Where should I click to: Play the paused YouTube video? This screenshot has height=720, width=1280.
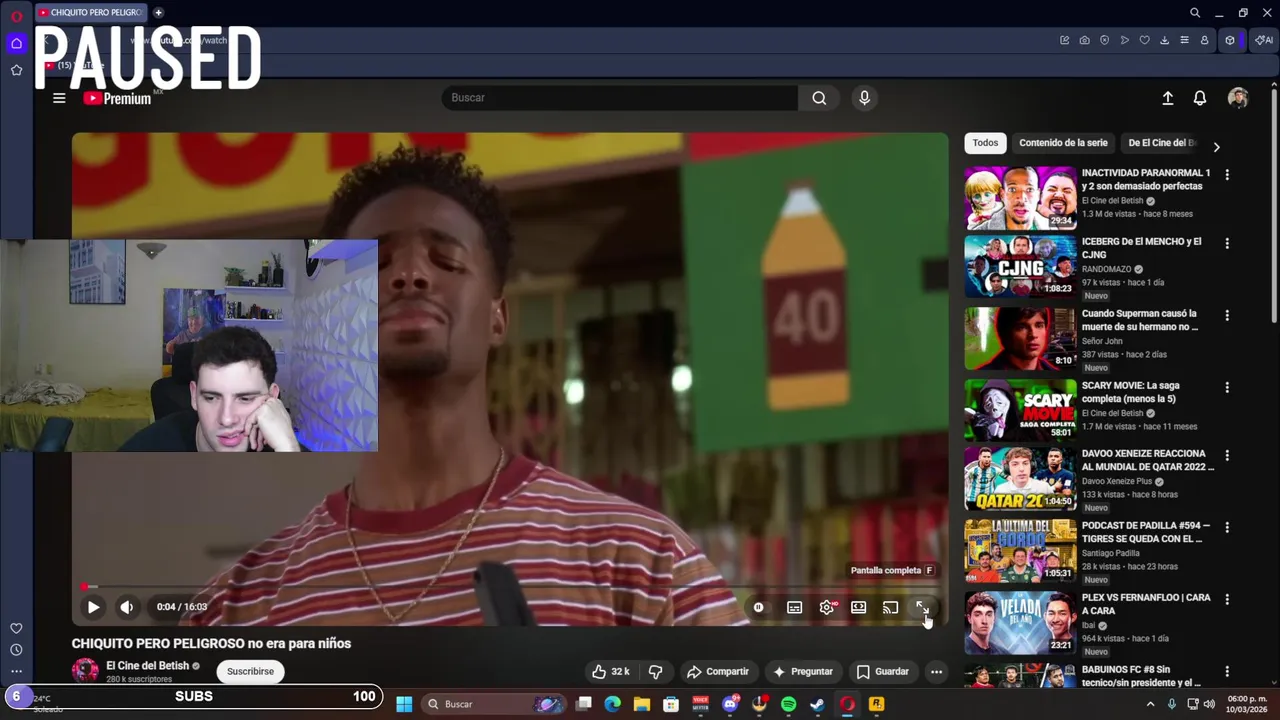point(93,607)
